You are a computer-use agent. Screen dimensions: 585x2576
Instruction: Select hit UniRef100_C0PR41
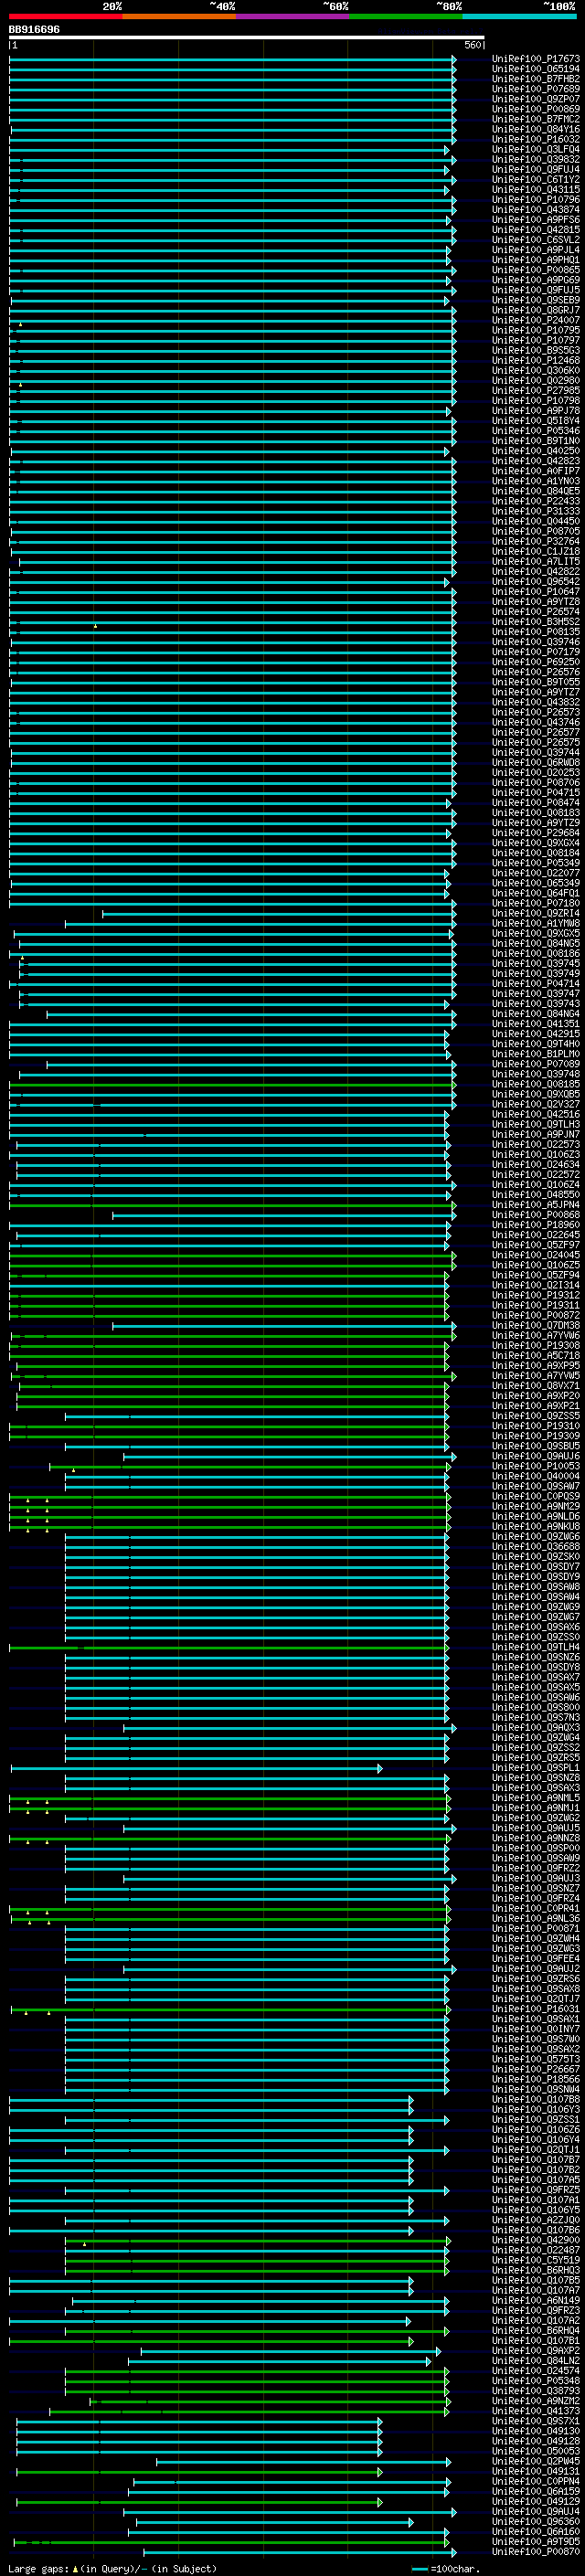[536, 1909]
